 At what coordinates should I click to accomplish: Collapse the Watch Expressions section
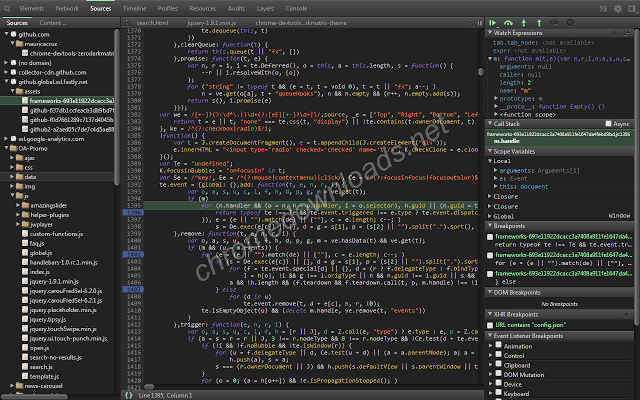tap(490, 33)
